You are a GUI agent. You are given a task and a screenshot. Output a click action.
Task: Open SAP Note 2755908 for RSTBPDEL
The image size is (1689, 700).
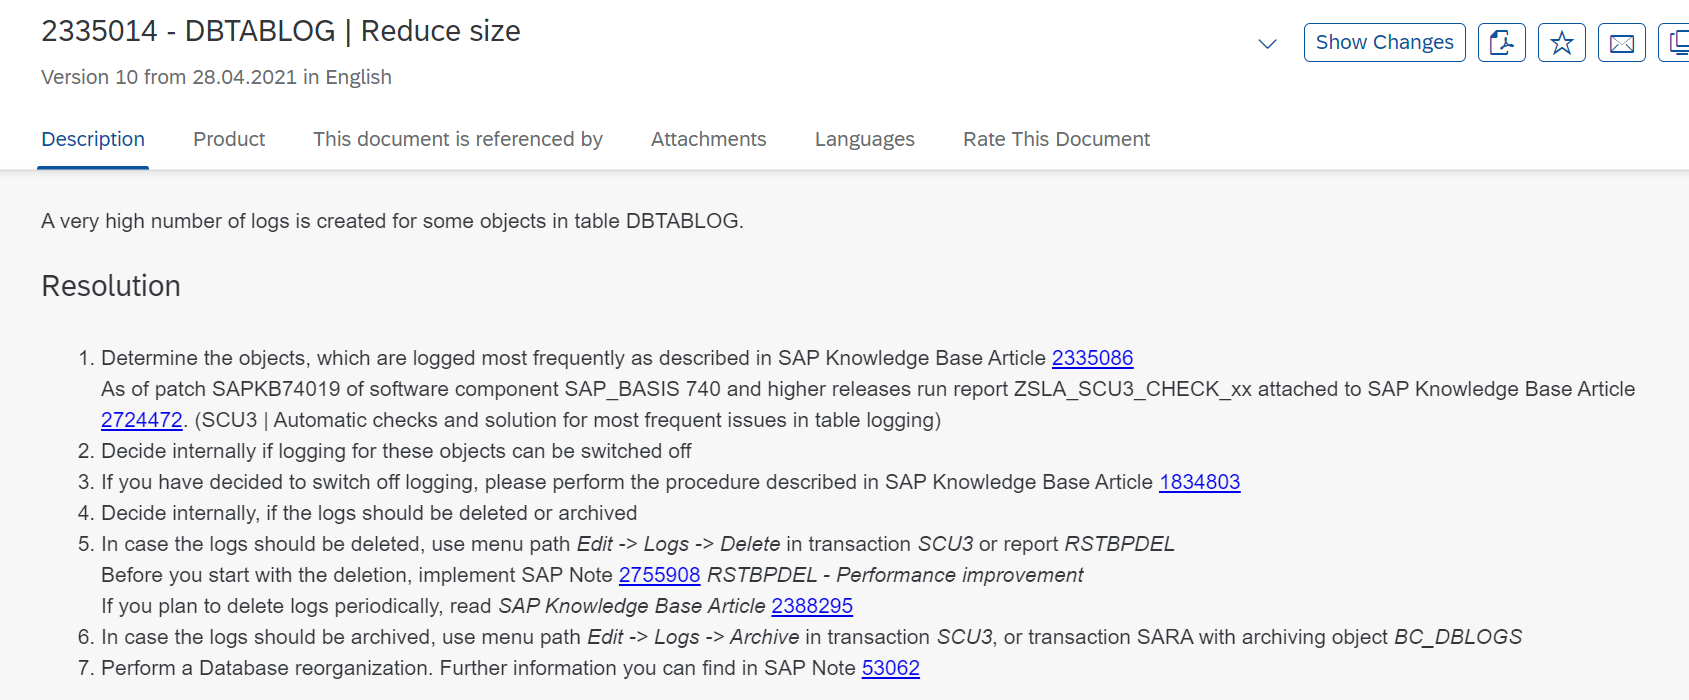point(660,575)
